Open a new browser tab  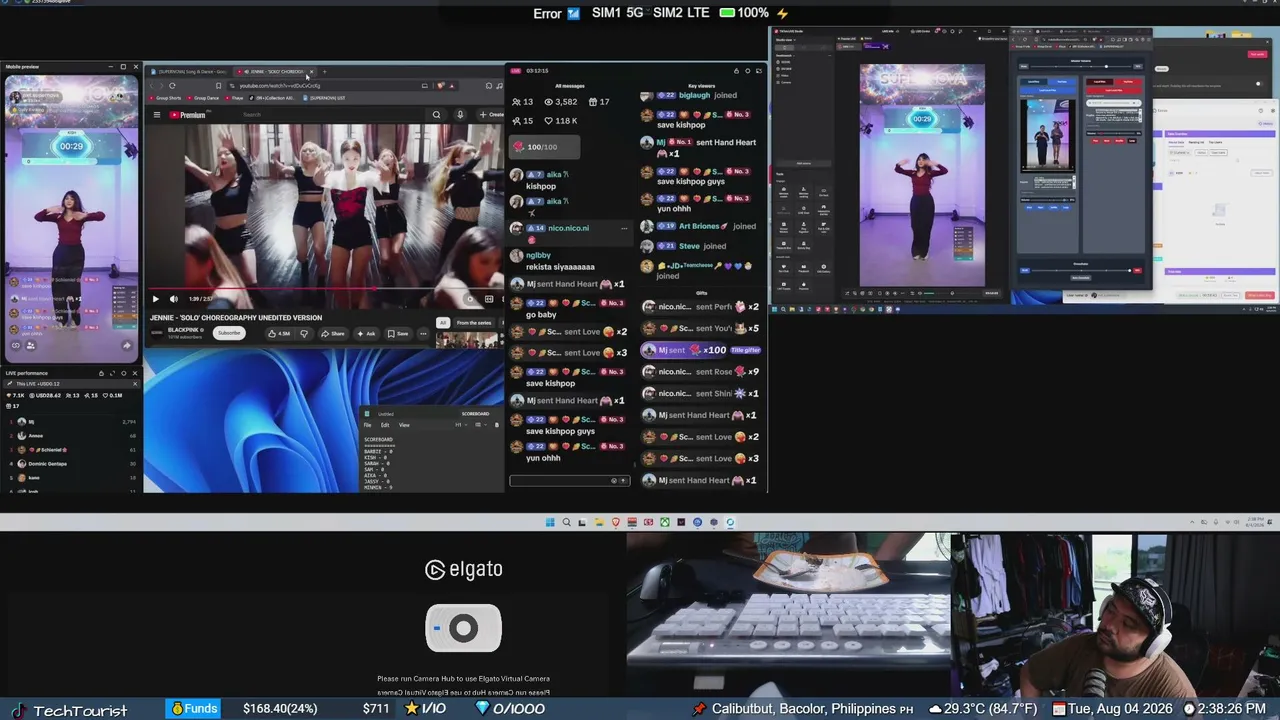tap(324, 72)
